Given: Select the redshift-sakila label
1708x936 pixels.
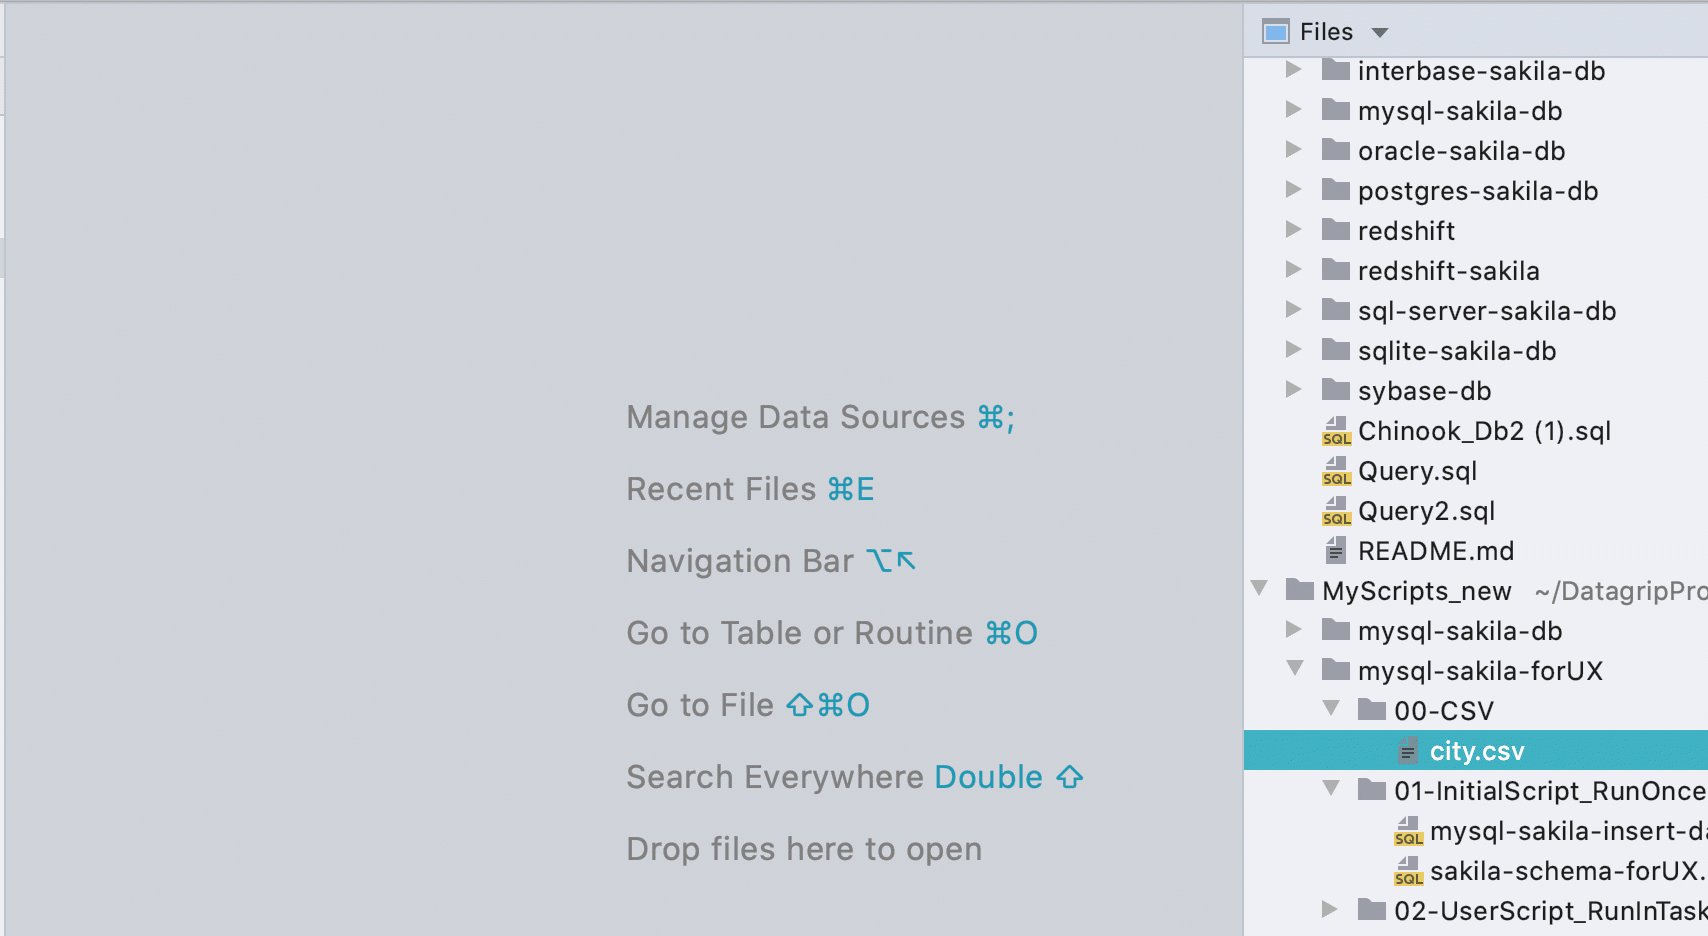Looking at the screenshot, I should tap(1448, 271).
